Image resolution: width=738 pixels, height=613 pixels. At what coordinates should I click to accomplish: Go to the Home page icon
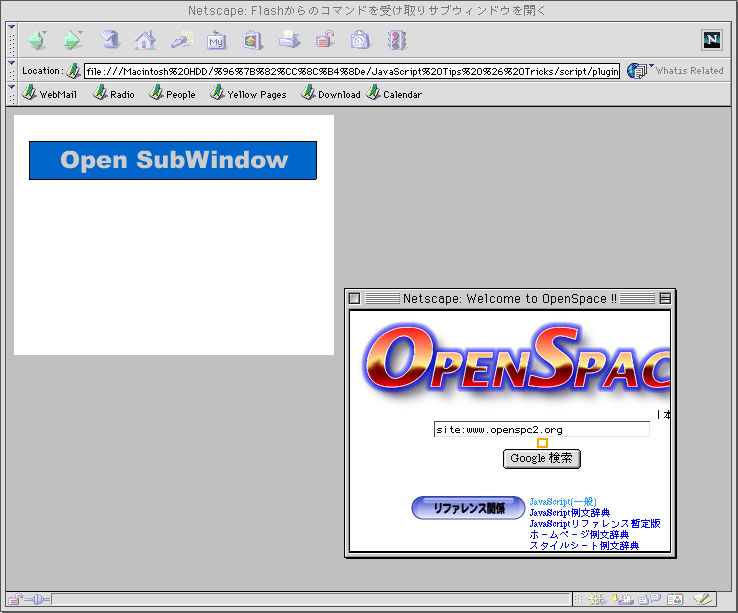(145, 40)
